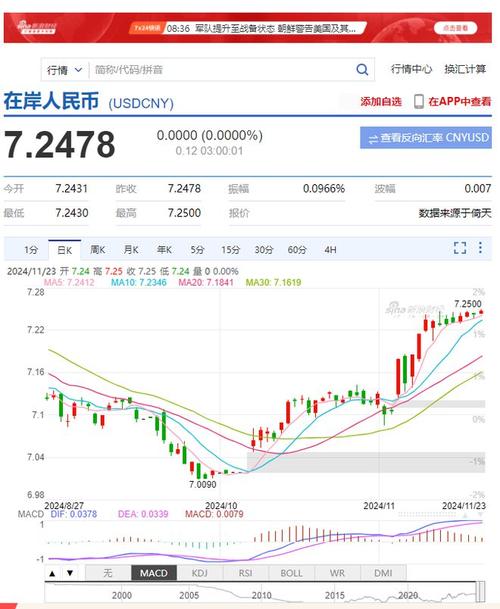
Task: Open the three-dot chart menu
Action: pyautogui.click(x=481, y=248)
